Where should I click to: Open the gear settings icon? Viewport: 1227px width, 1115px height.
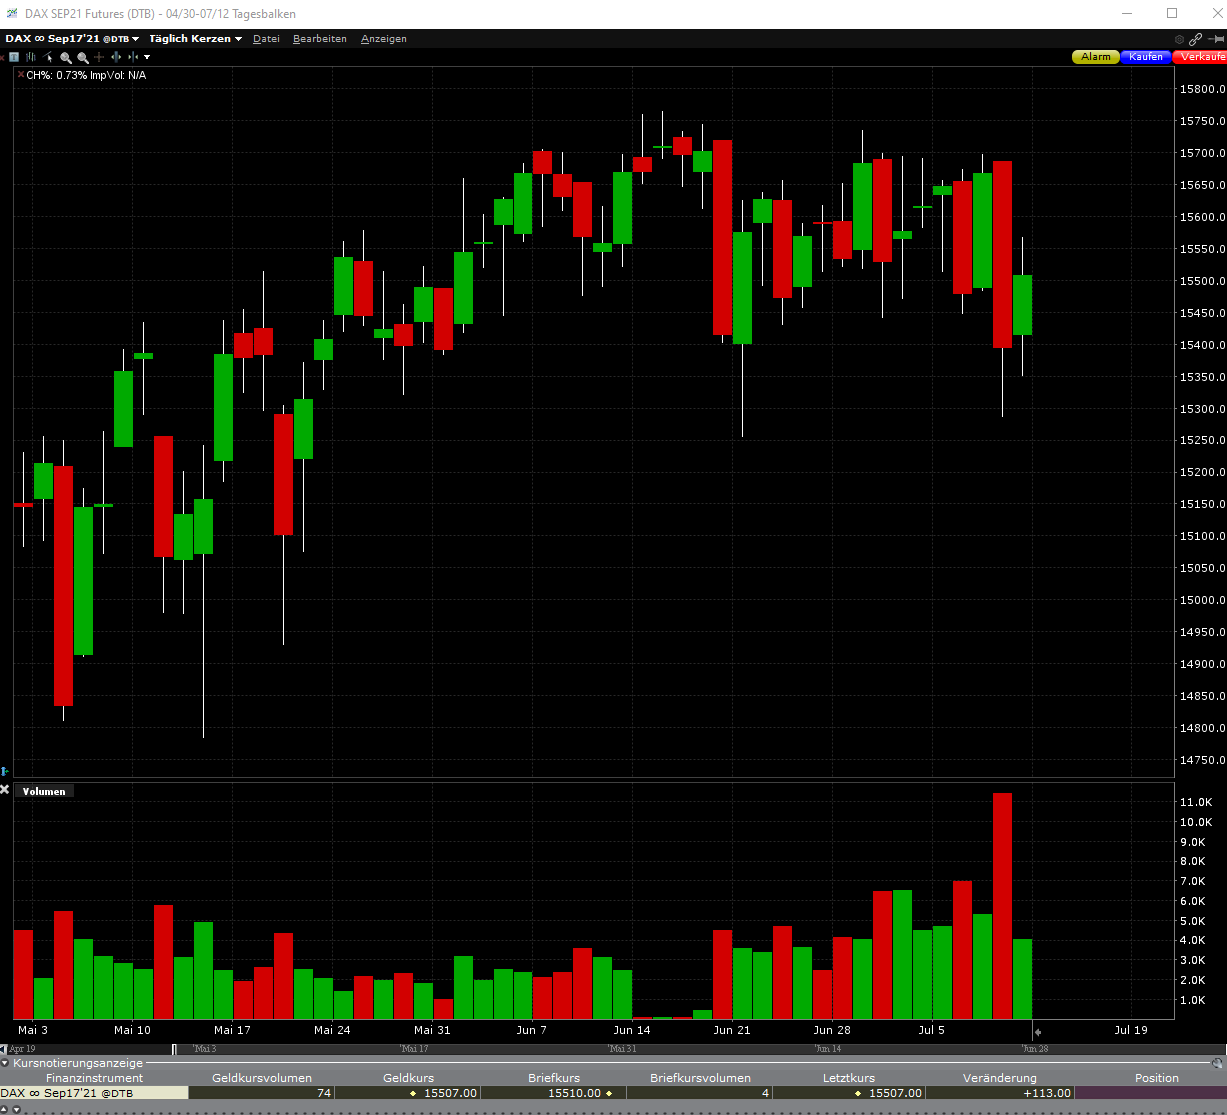point(1180,39)
